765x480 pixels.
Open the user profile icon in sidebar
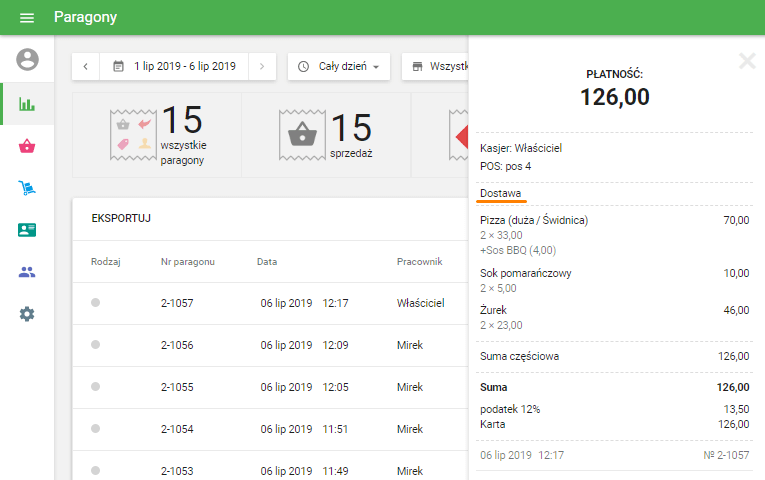(27, 60)
